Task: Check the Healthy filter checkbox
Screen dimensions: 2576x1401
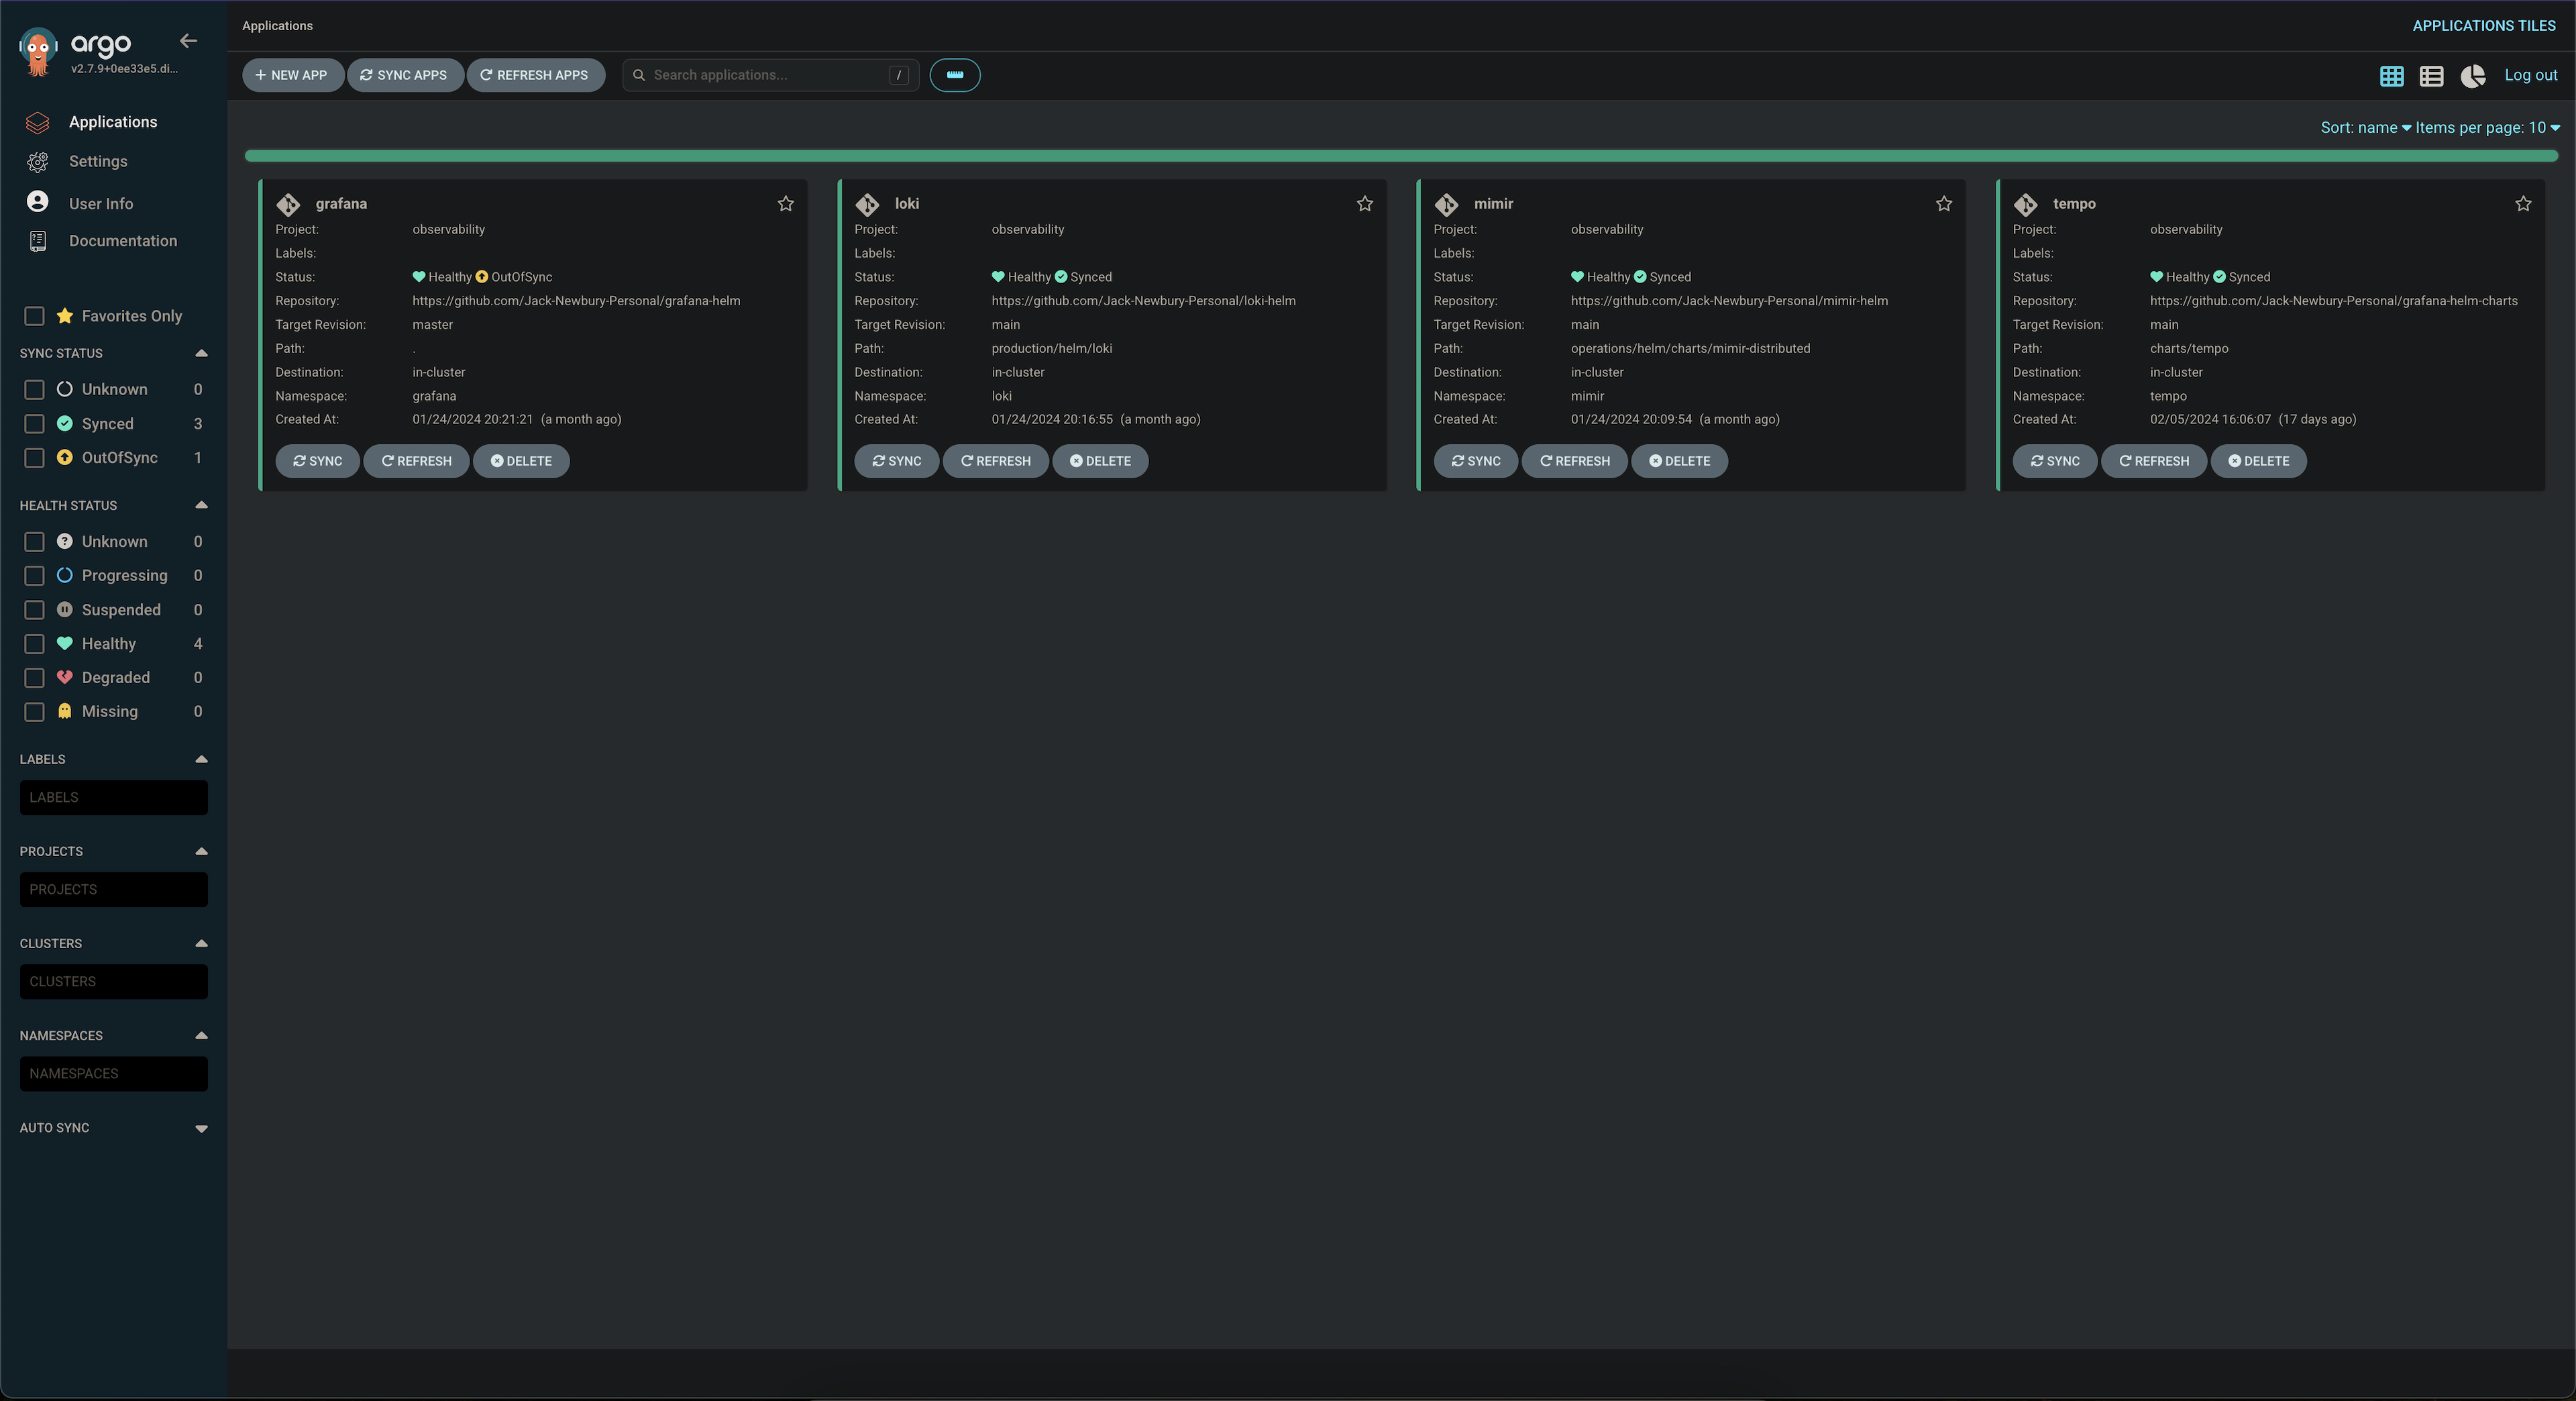Action: tap(34, 644)
